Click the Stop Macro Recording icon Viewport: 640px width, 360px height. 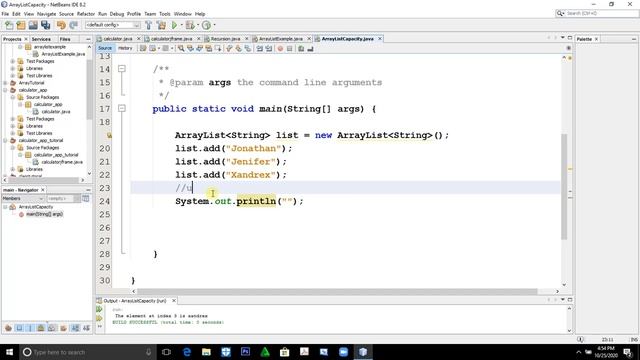tap(289, 49)
